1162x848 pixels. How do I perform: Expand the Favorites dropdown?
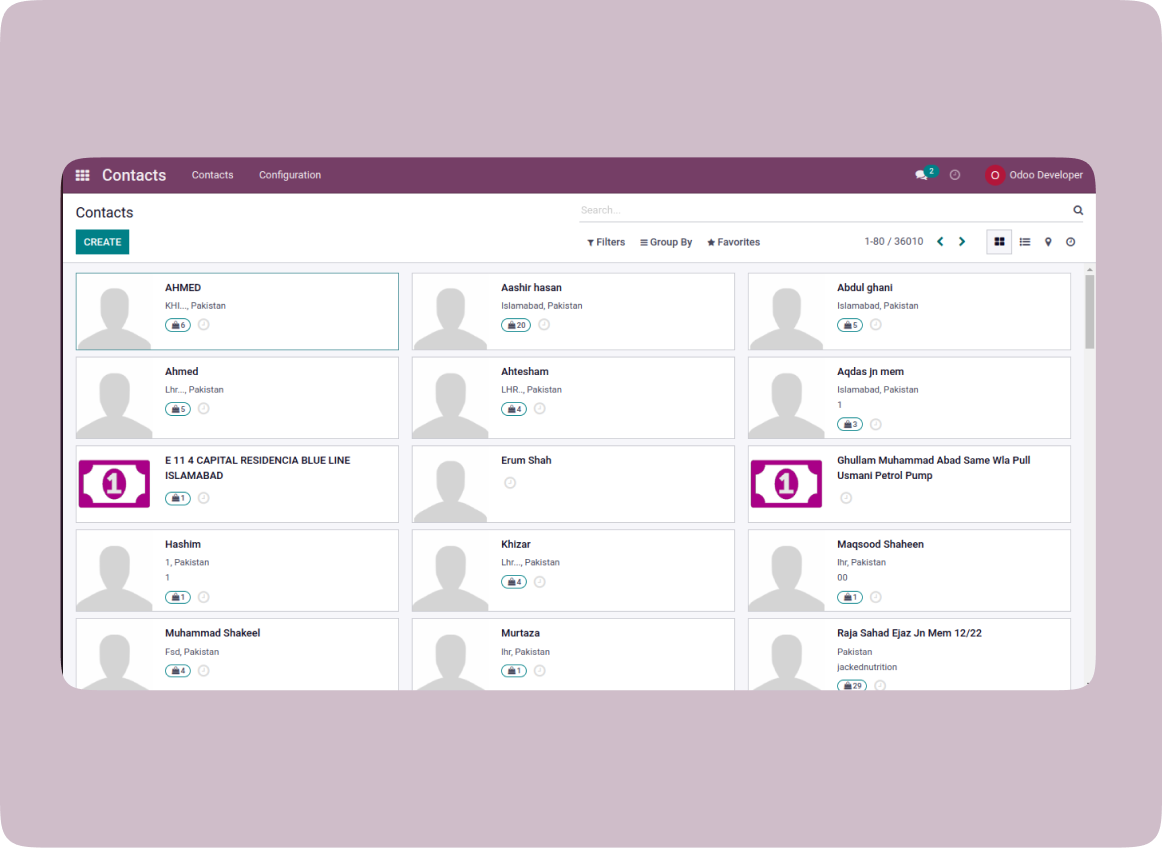point(733,242)
